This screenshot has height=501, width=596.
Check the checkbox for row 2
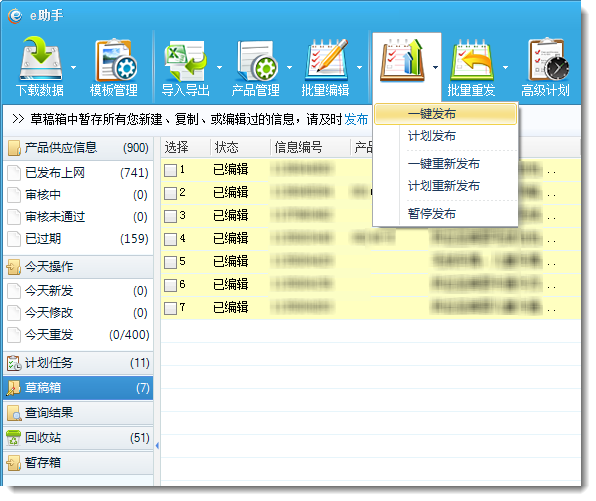click(170, 193)
